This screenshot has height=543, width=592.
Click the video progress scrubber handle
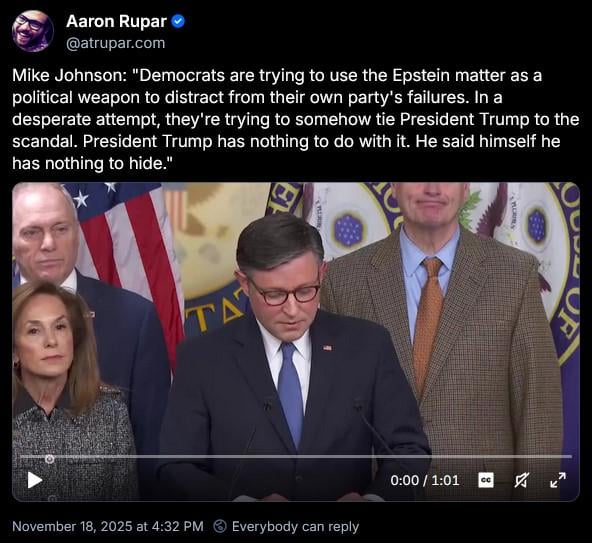tap(49, 459)
